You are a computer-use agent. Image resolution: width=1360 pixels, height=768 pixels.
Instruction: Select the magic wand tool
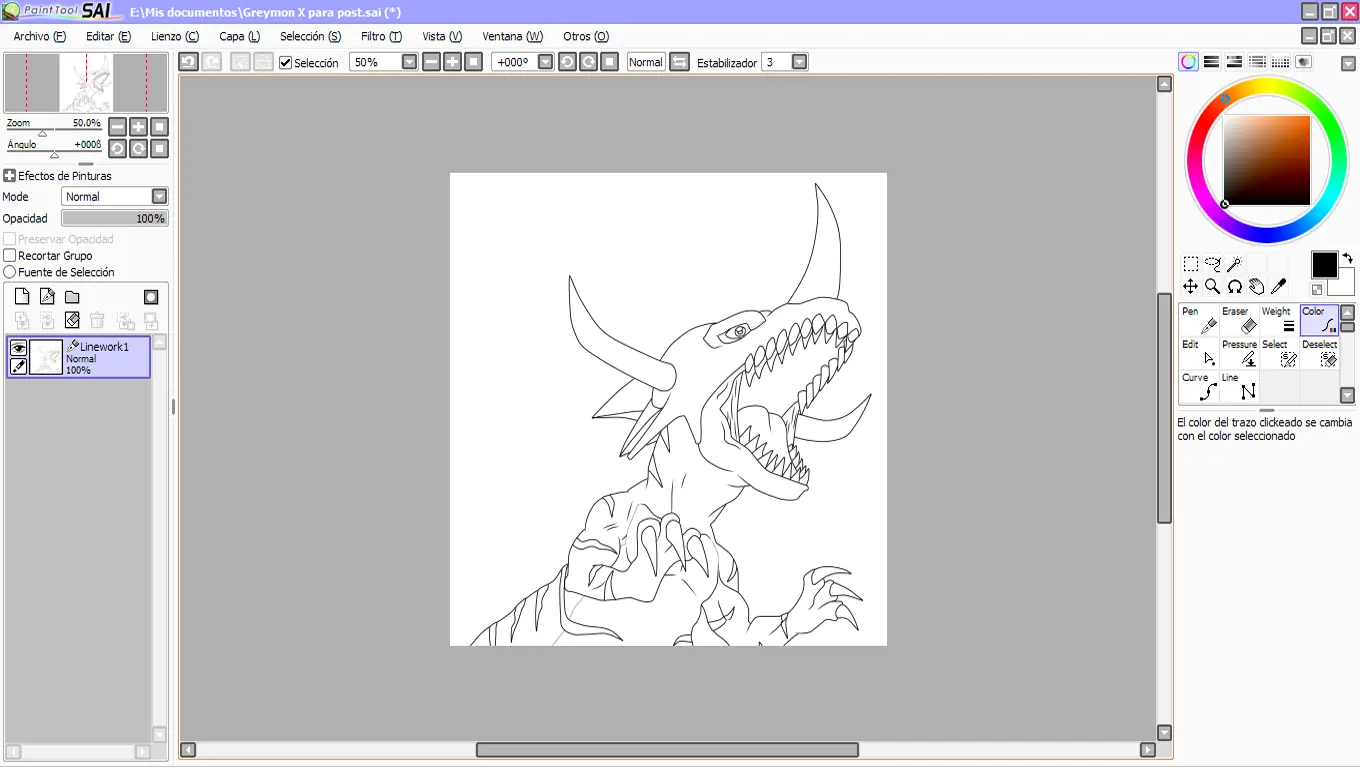(1234, 264)
